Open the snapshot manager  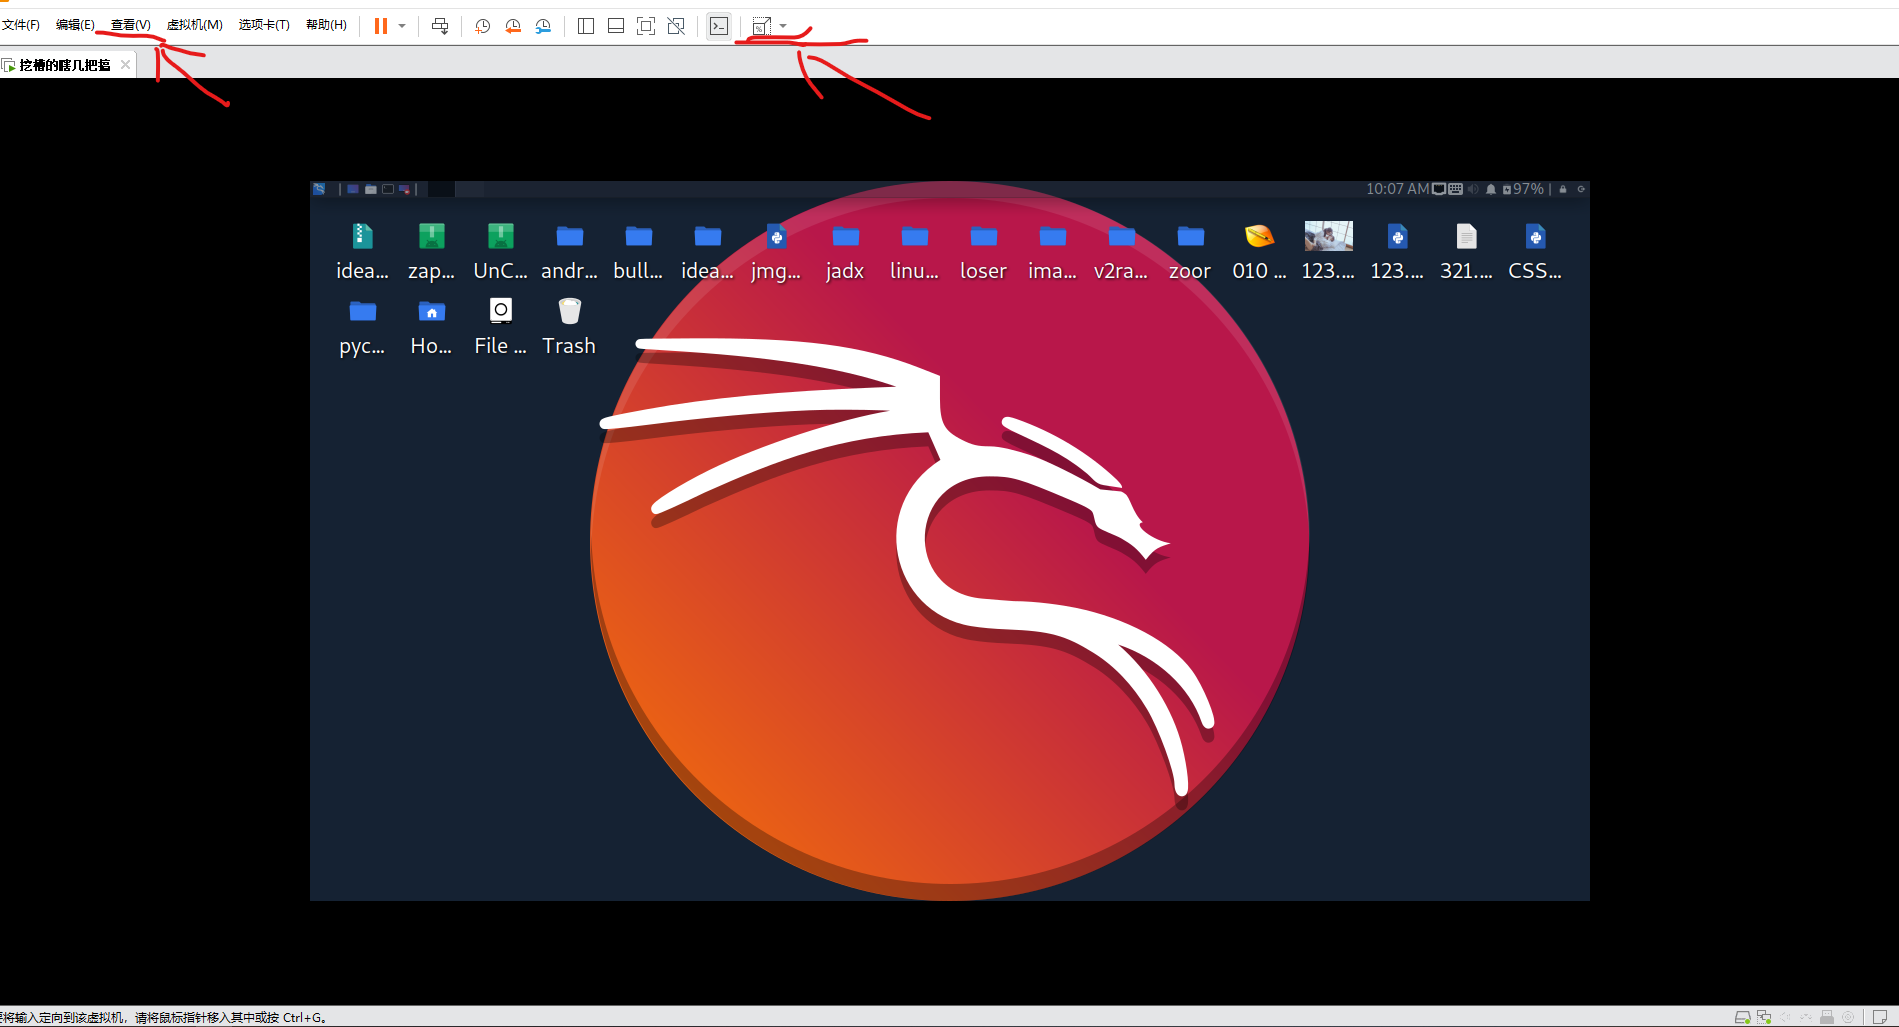[543, 26]
